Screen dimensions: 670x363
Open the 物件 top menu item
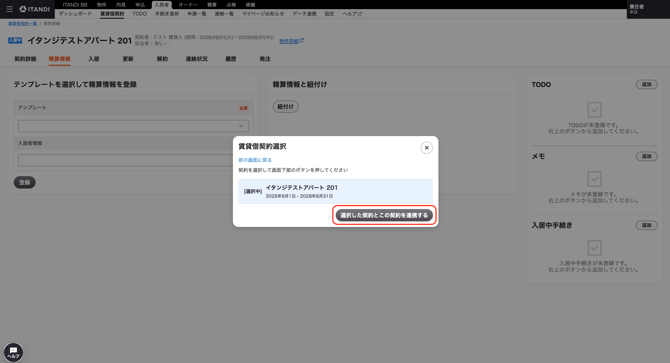click(102, 5)
